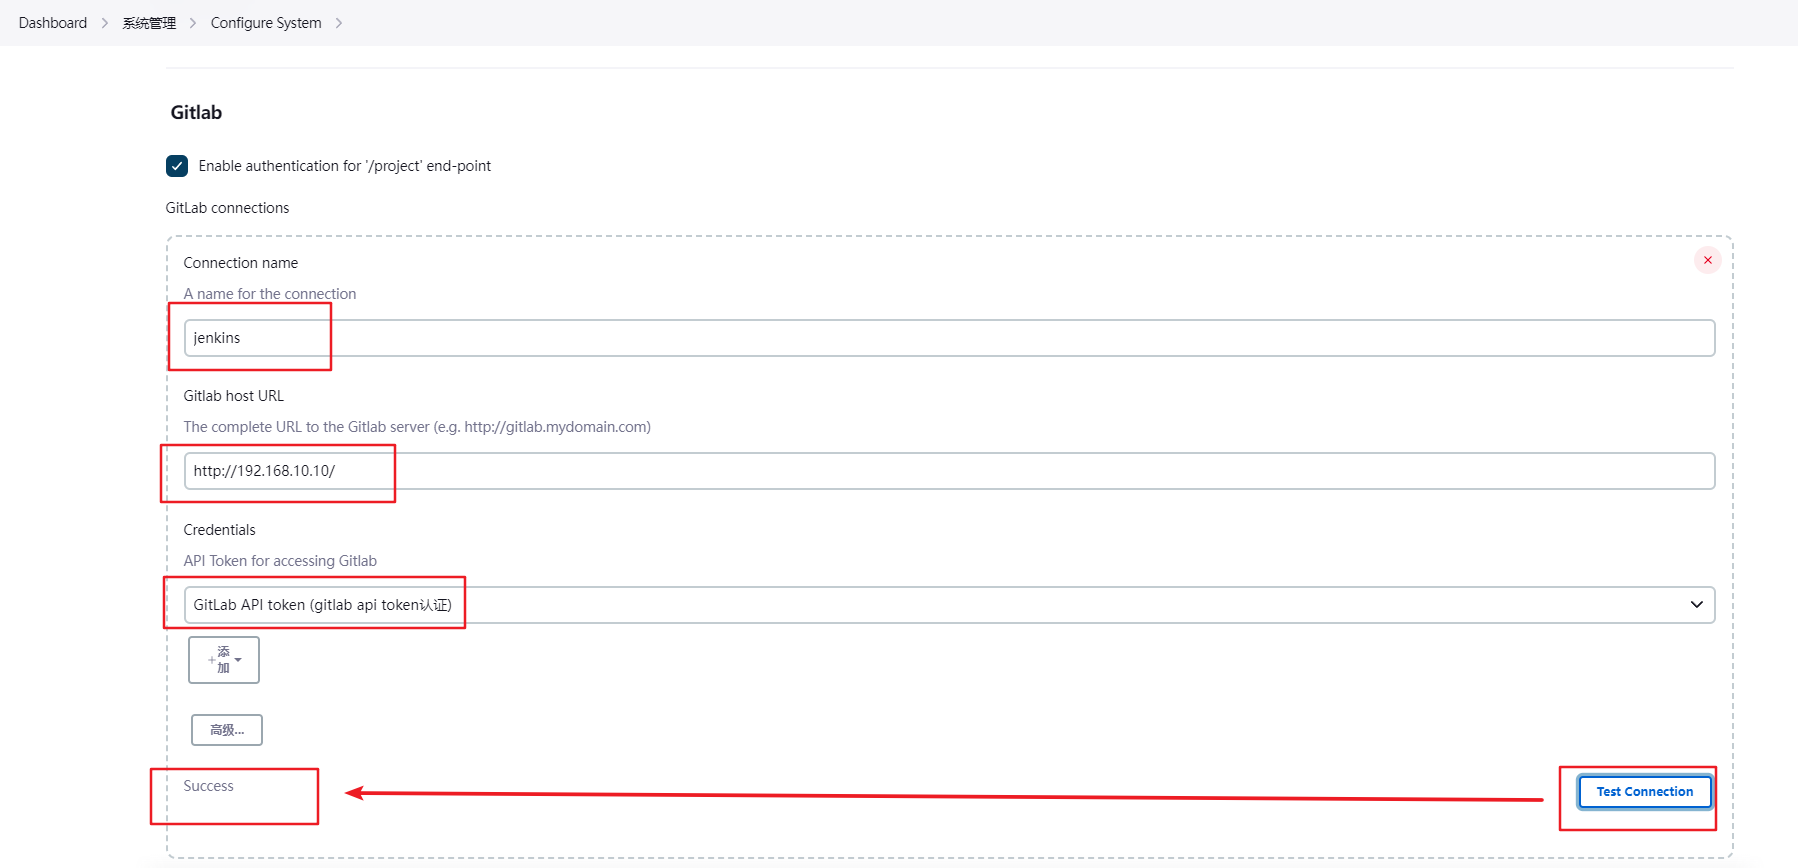Click the Credentials label
Viewport: 1798px width, 868px height.
click(x=219, y=530)
